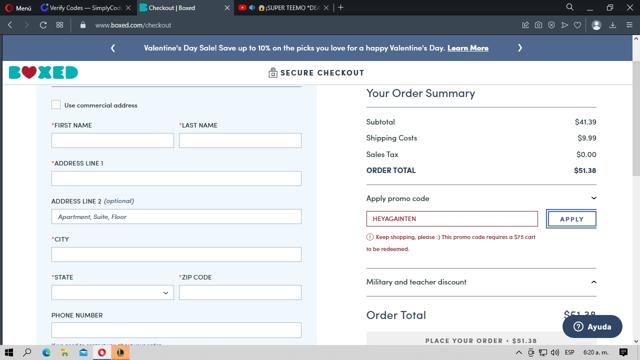
Task: Click the HEYAGAINTEN promo code field
Action: click(x=452, y=219)
